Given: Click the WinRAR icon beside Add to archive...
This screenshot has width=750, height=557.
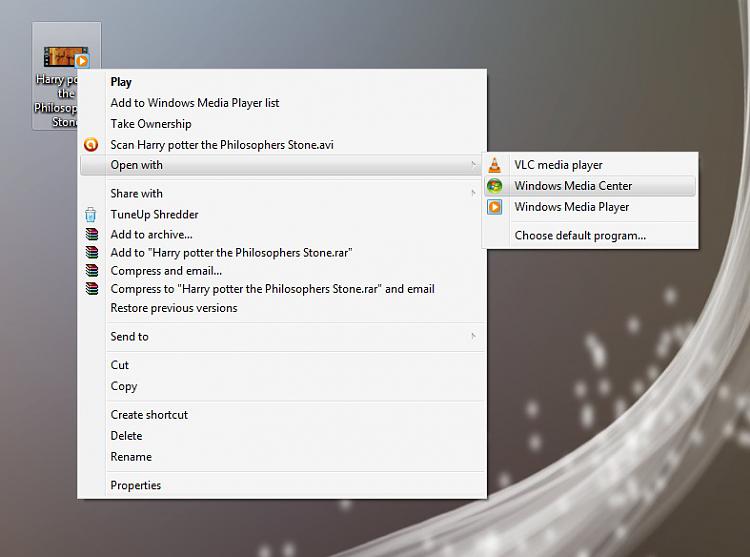Looking at the screenshot, I should 92,234.
